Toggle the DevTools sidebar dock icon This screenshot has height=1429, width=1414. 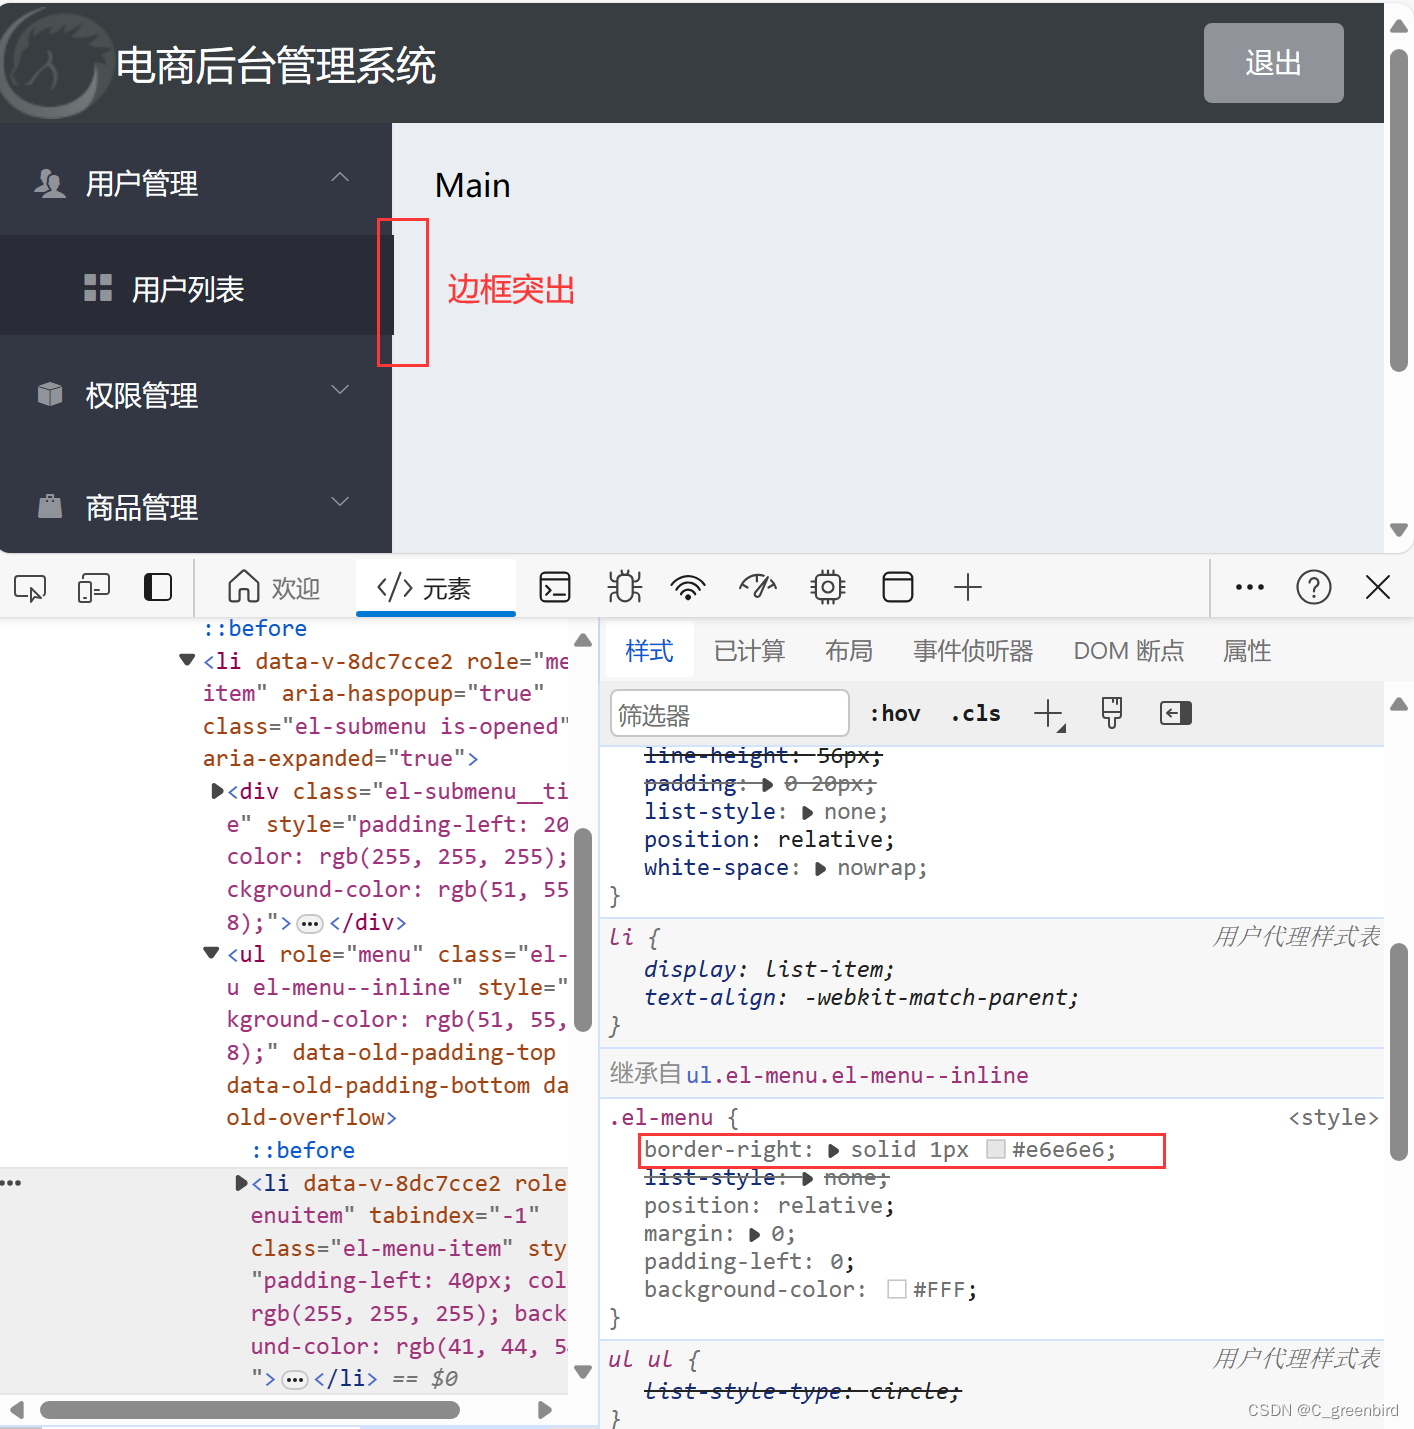(x=158, y=587)
